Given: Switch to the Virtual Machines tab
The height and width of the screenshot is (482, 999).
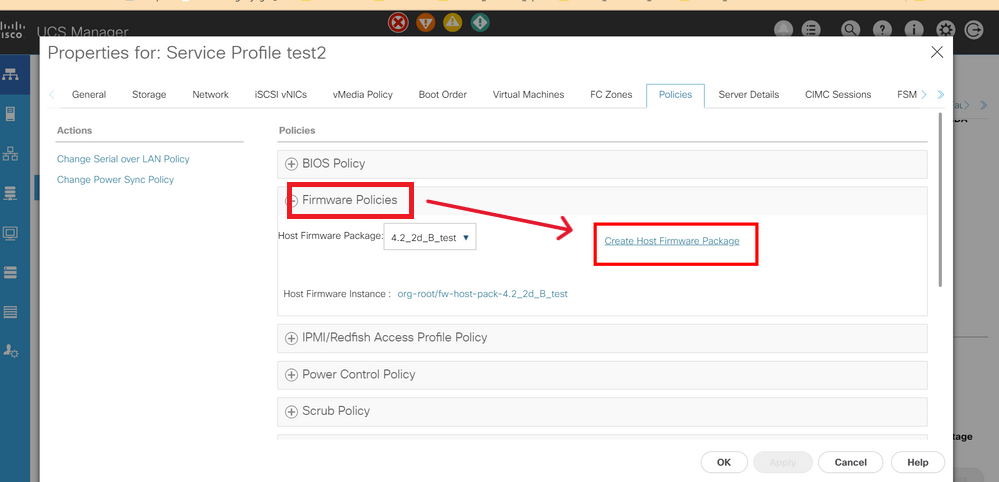Looking at the screenshot, I should pos(528,94).
